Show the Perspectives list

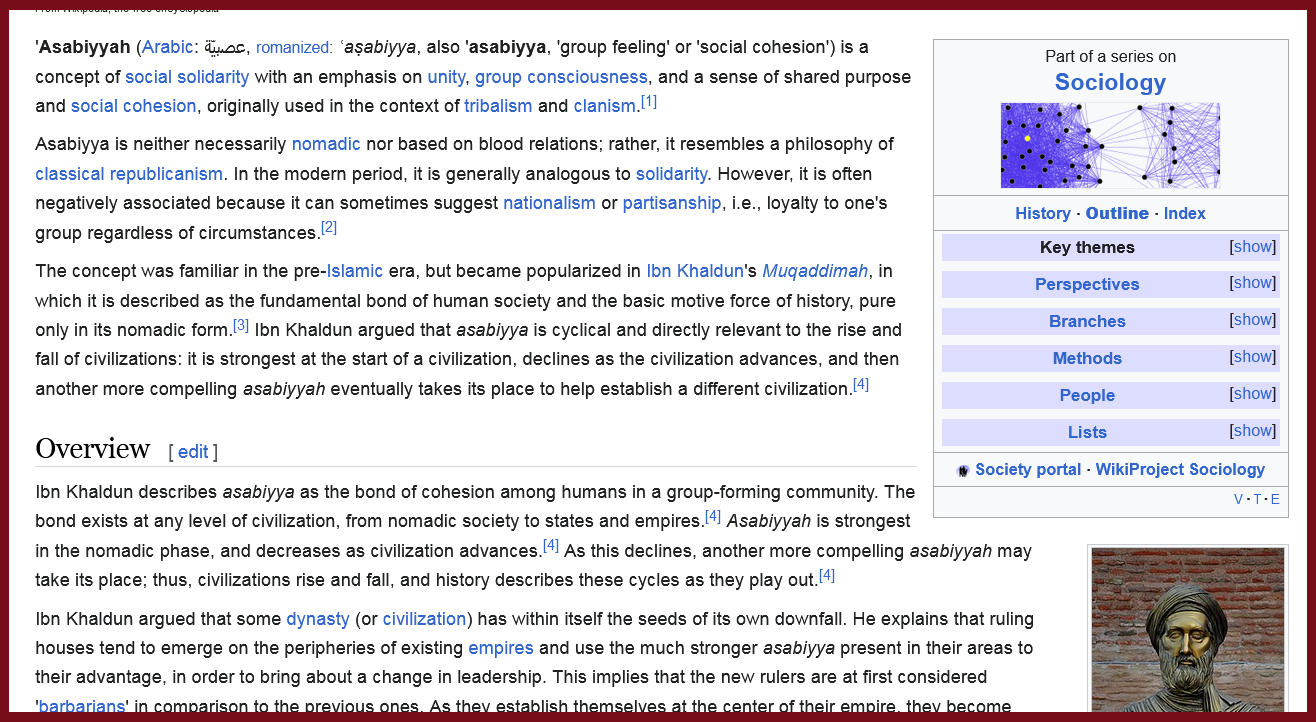pyautogui.click(x=1252, y=283)
